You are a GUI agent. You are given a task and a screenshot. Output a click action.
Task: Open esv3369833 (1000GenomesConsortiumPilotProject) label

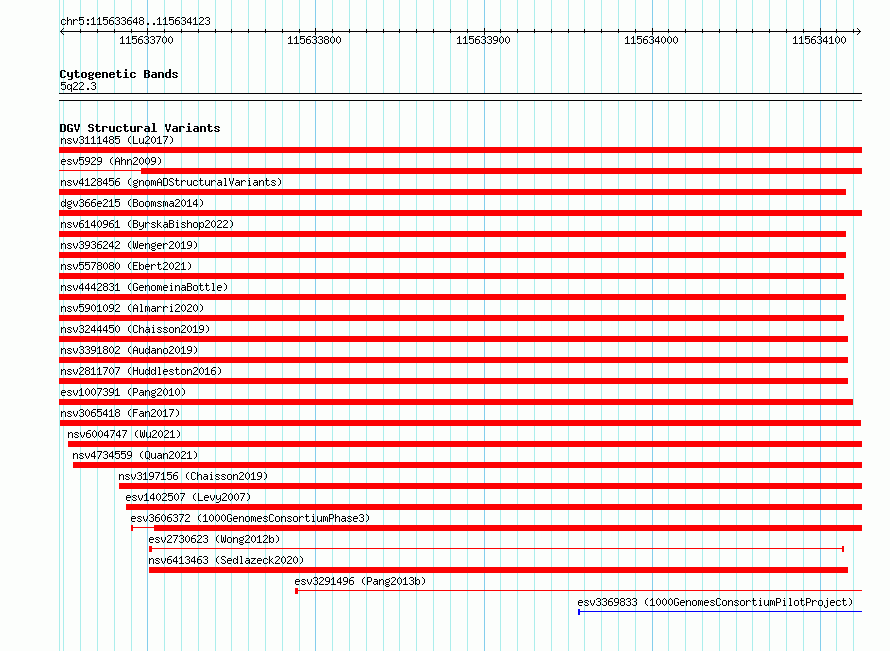(715, 602)
